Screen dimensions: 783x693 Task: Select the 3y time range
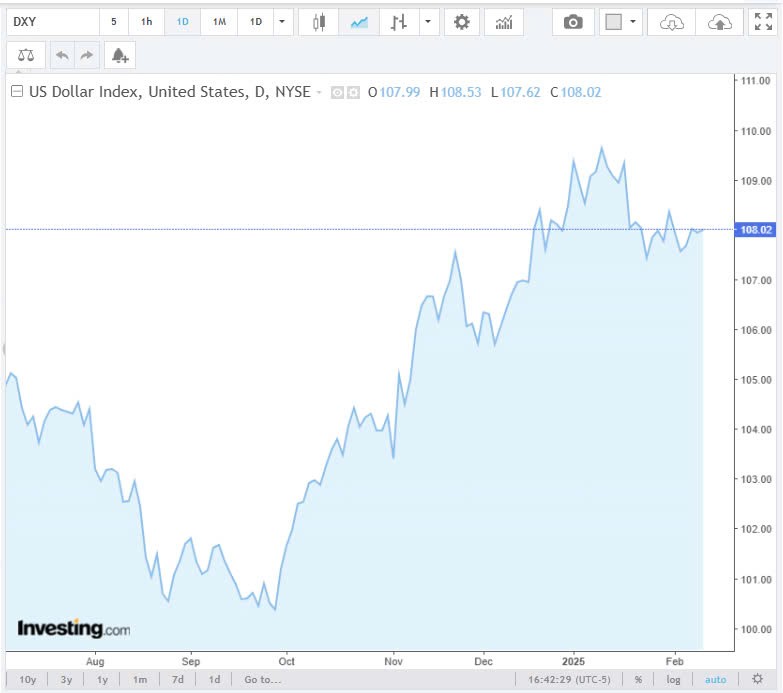coord(66,680)
